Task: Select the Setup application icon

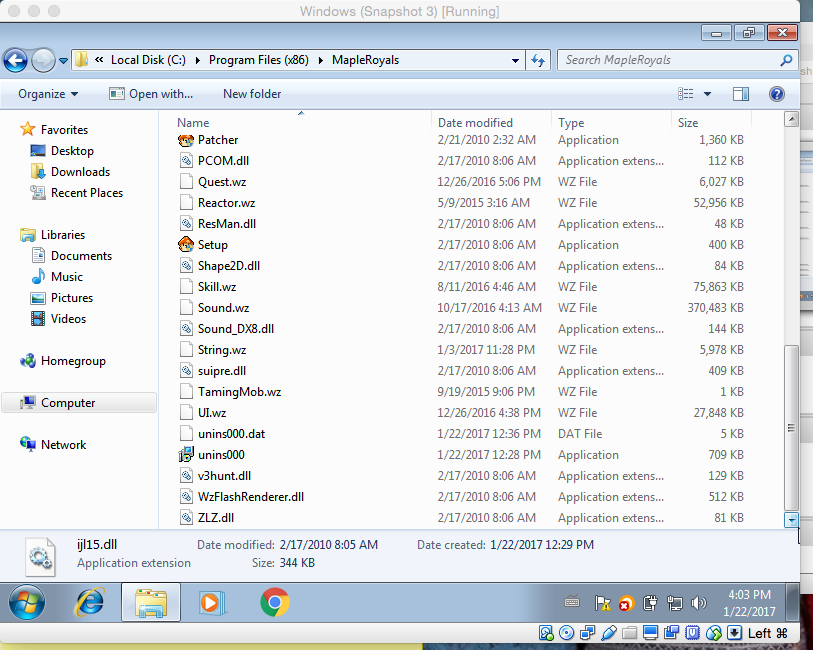Action: point(186,245)
